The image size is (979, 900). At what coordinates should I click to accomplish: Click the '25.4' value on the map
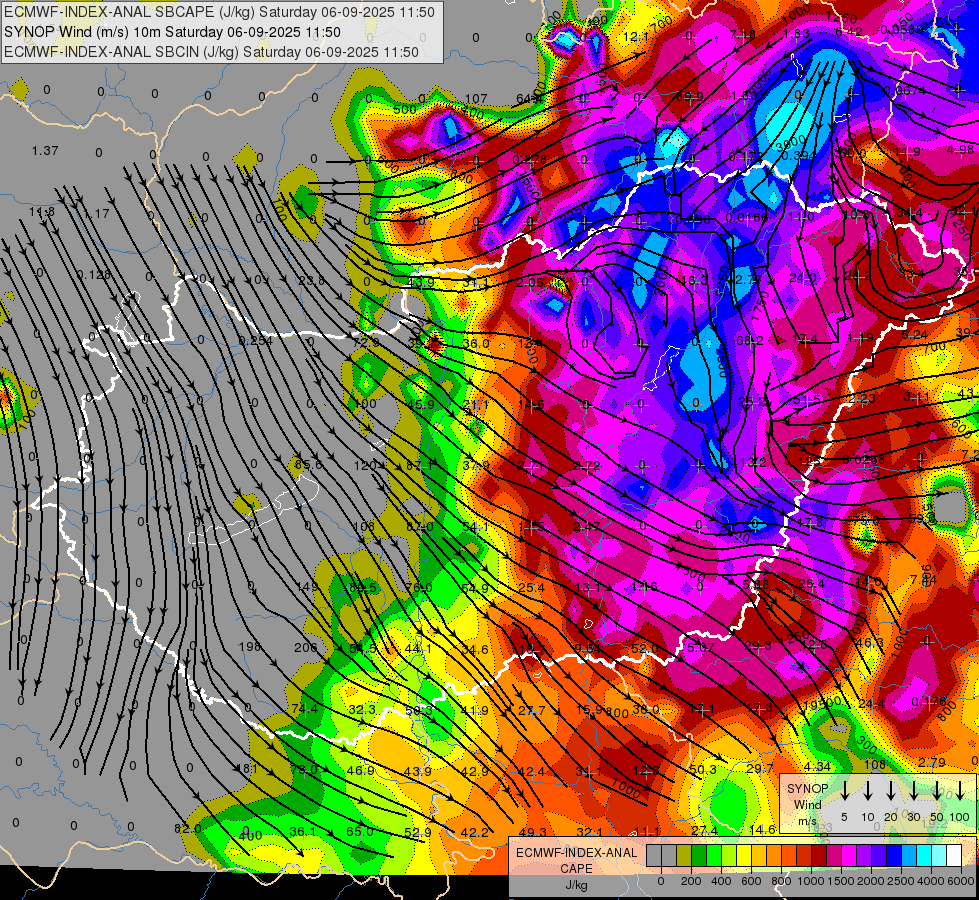click(x=531, y=588)
